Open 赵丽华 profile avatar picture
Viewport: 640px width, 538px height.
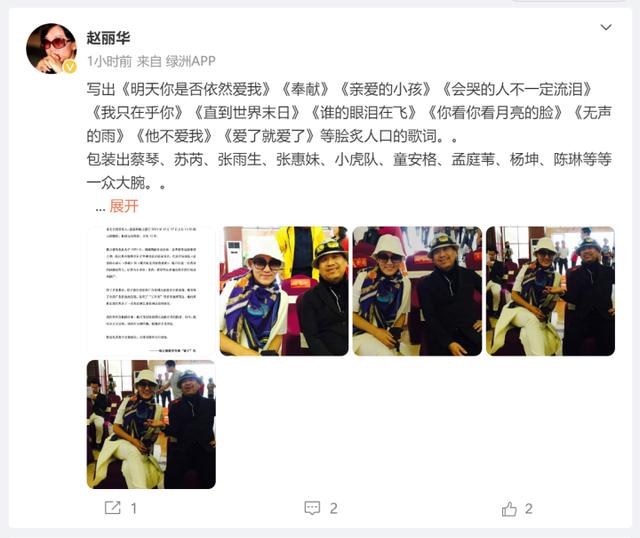51,48
